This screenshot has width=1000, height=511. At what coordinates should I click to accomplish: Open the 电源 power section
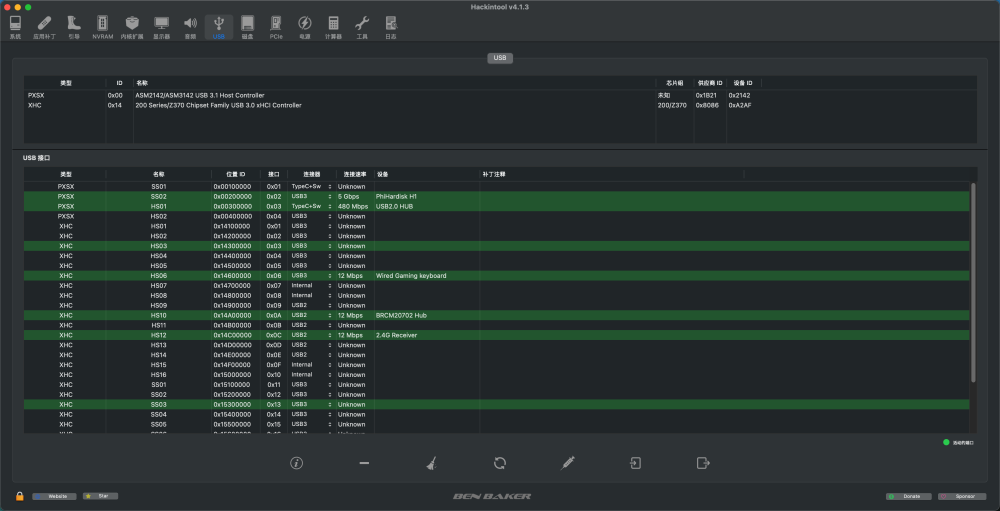click(305, 27)
